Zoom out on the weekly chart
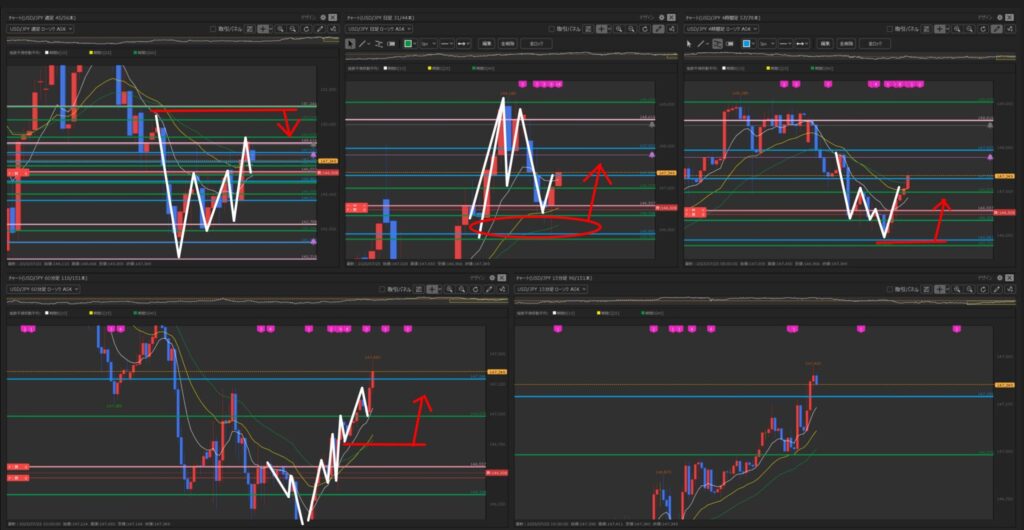Screen dimensions: 1024x530 pos(293,29)
